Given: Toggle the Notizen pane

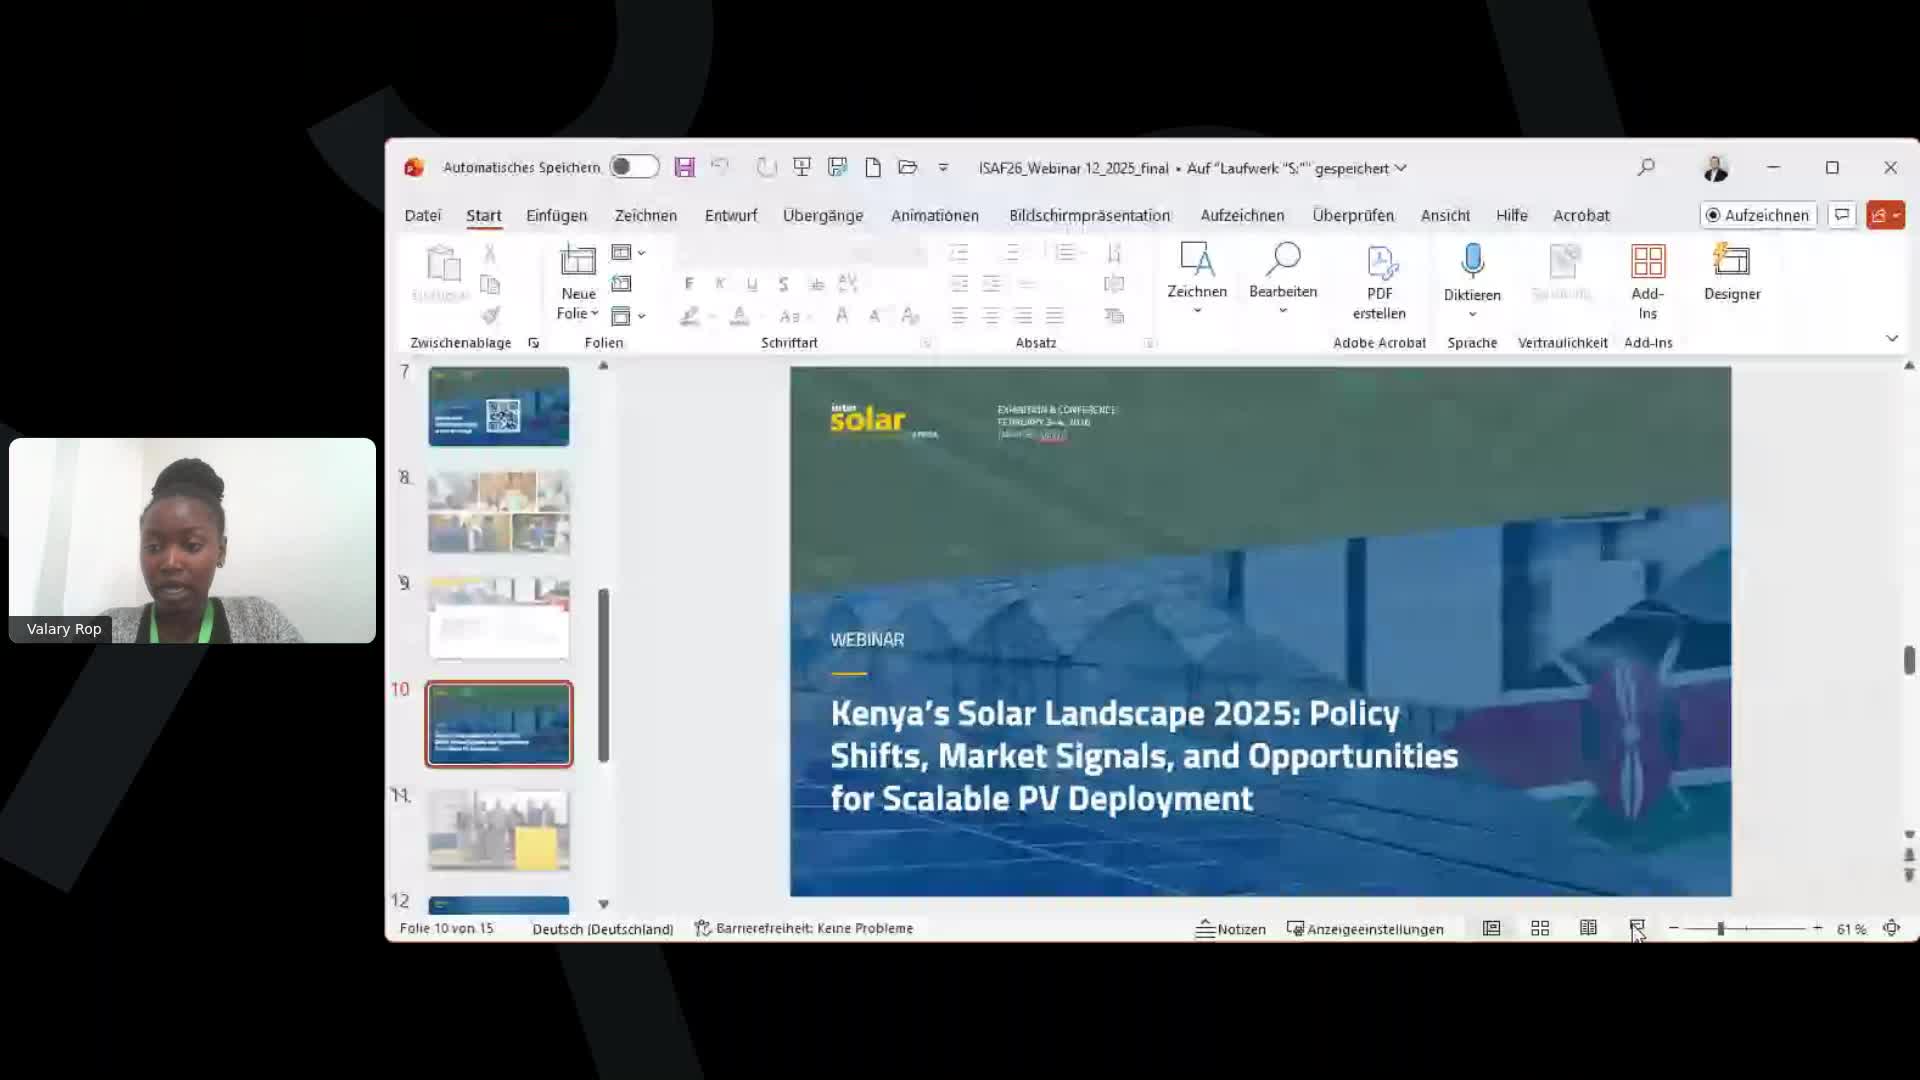Looking at the screenshot, I should (x=1231, y=928).
